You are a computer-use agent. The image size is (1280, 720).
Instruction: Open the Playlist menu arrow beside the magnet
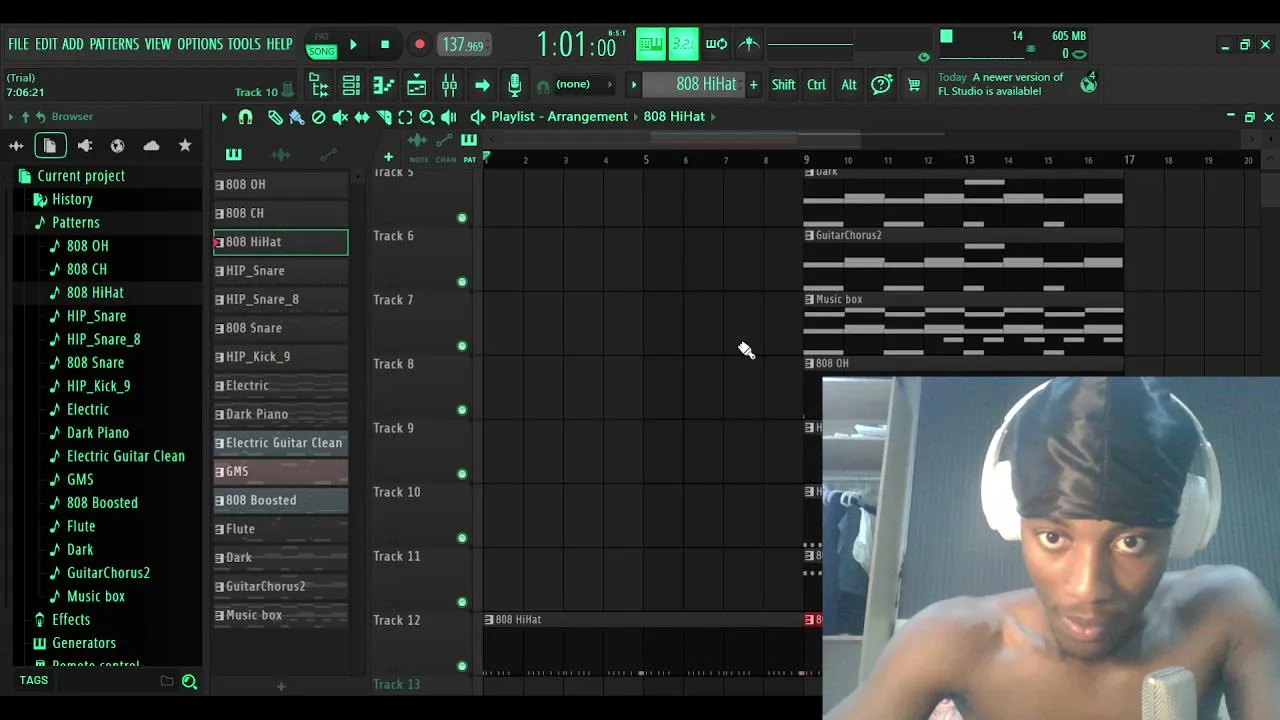[224, 117]
